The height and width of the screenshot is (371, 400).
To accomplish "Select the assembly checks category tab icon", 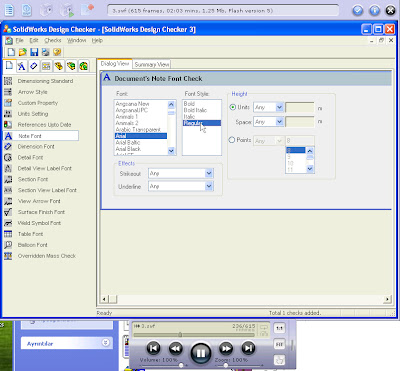I will tap(71, 66).
